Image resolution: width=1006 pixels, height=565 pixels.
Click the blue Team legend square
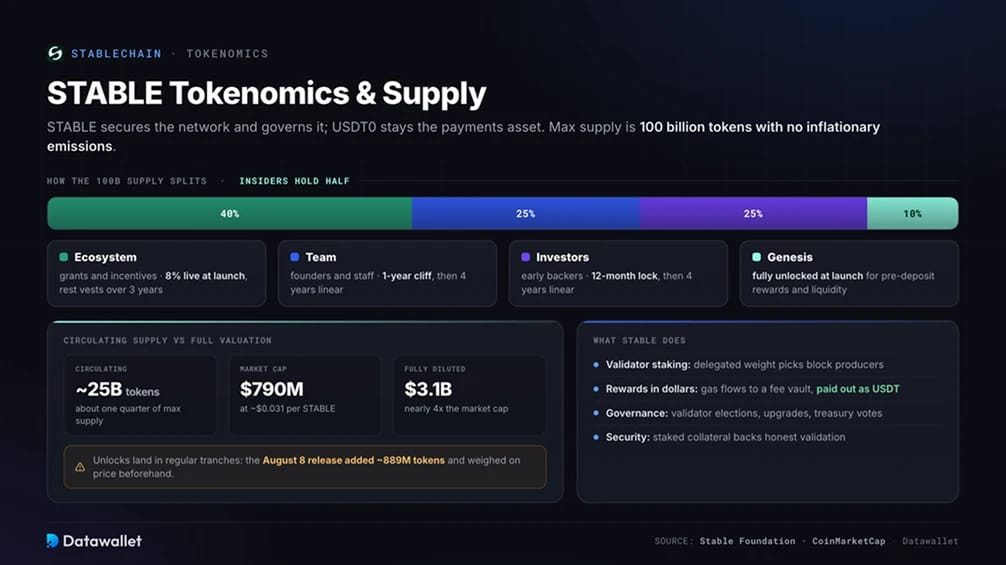click(294, 257)
